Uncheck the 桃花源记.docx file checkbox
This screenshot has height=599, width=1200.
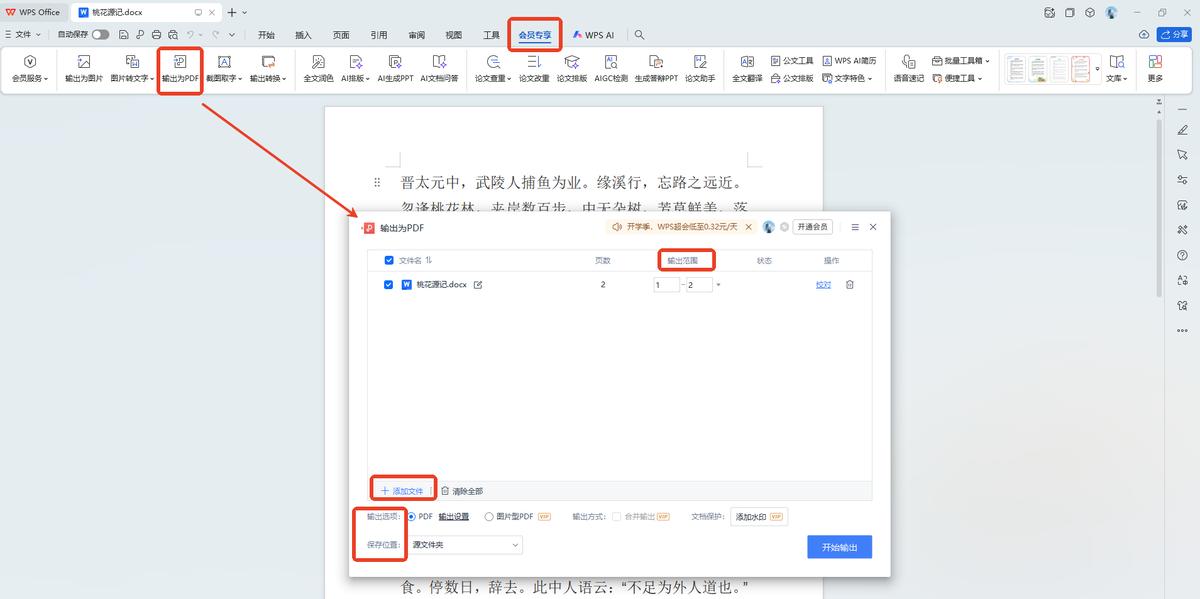pos(389,284)
